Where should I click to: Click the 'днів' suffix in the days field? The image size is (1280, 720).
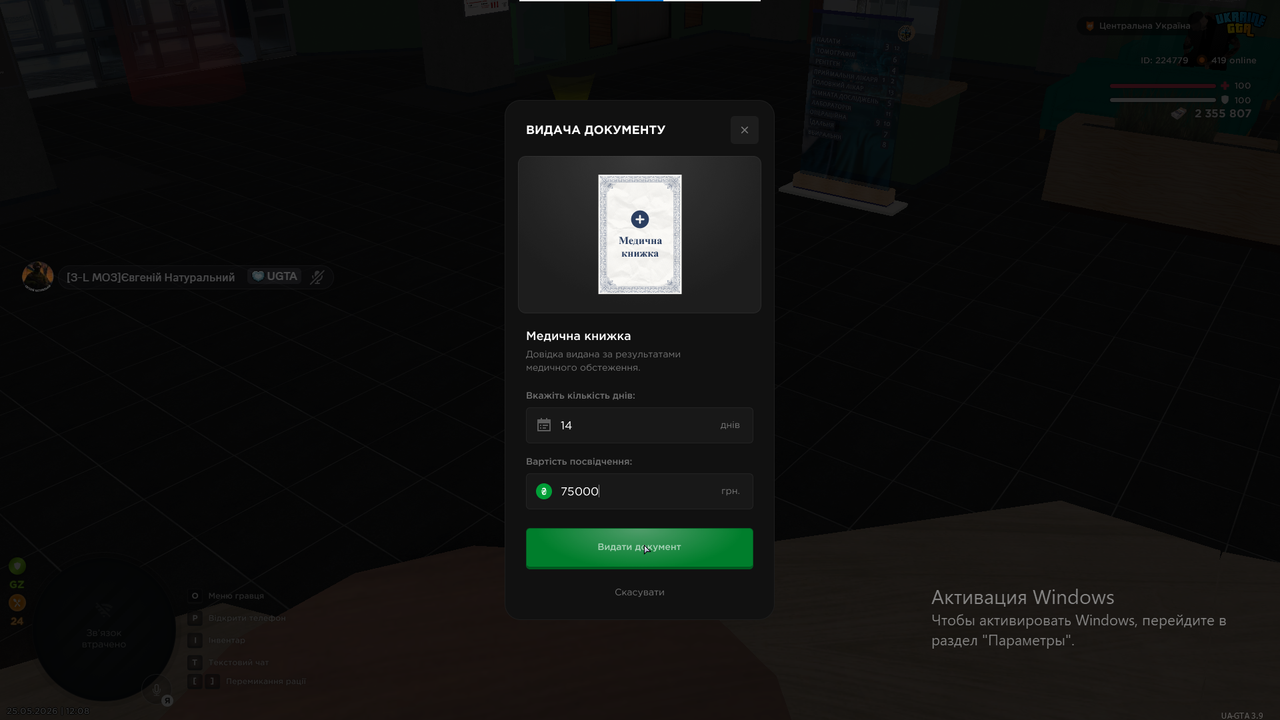click(x=730, y=425)
